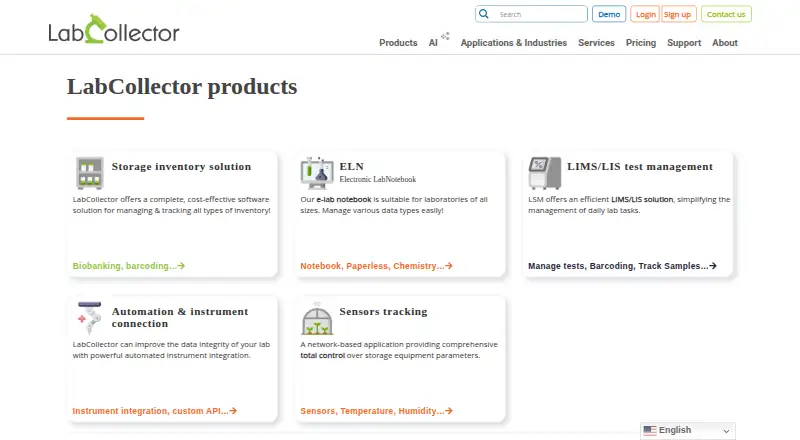Click arrow after Biobanking, barcoding
The width and height of the screenshot is (800, 440).
[181, 266]
